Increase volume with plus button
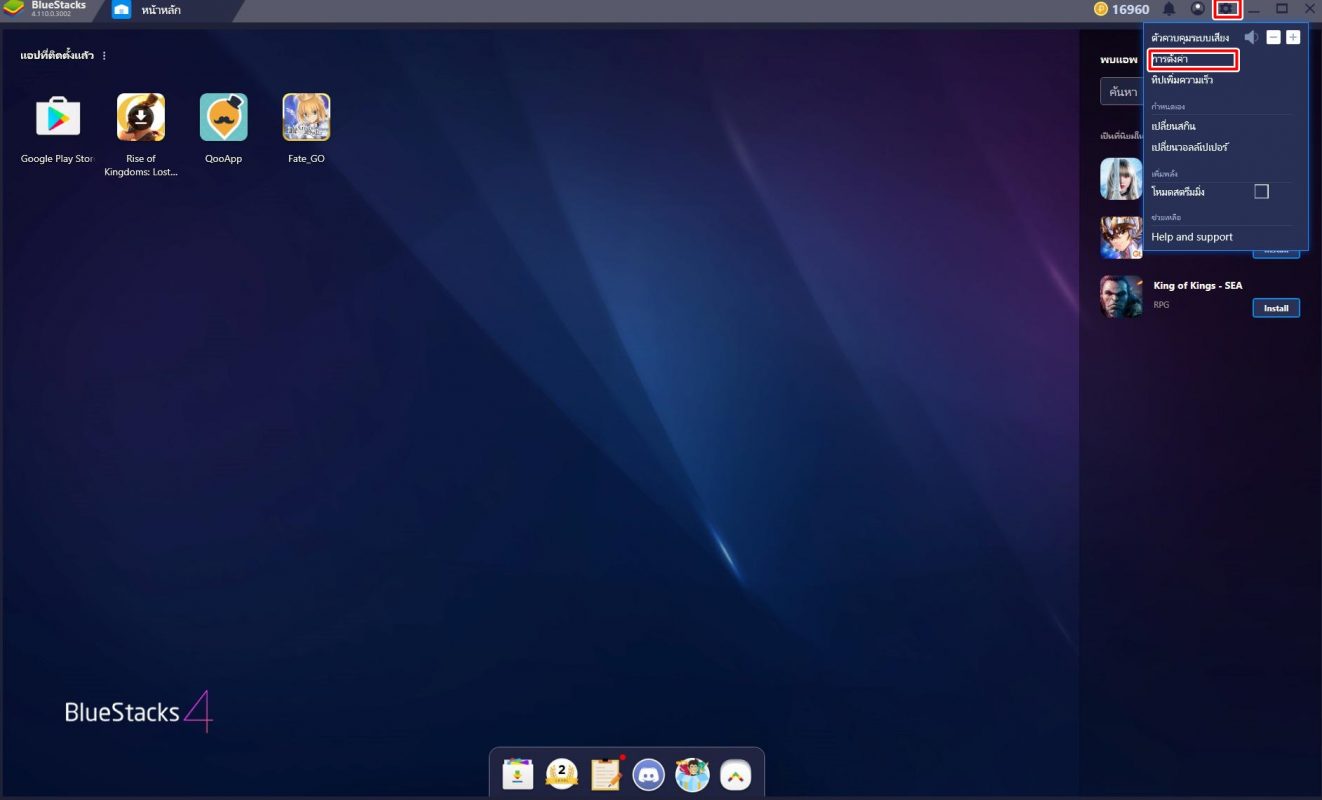This screenshot has width=1322, height=800. [x=1293, y=37]
